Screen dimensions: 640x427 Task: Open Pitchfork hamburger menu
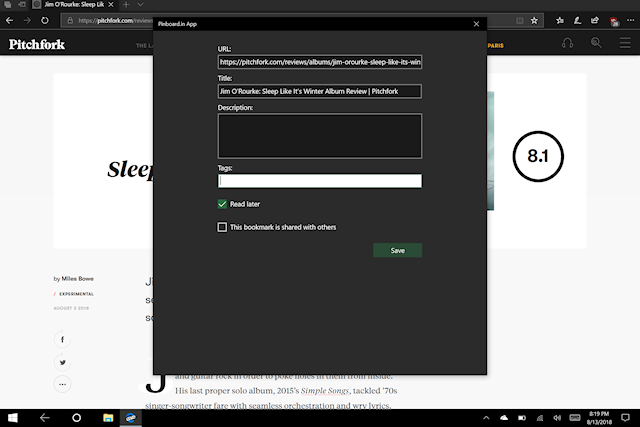pyautogui.click(x=625, y=43)
